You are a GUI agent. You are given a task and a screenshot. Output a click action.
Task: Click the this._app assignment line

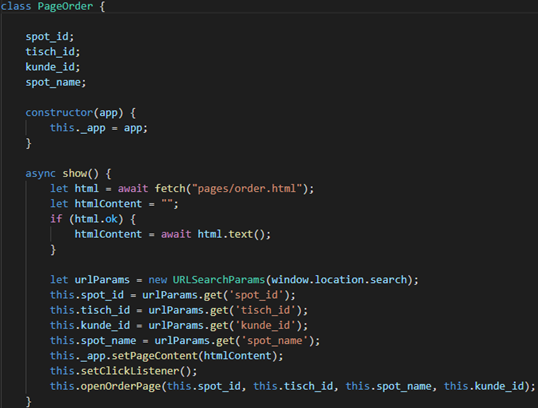pos(99,128)
